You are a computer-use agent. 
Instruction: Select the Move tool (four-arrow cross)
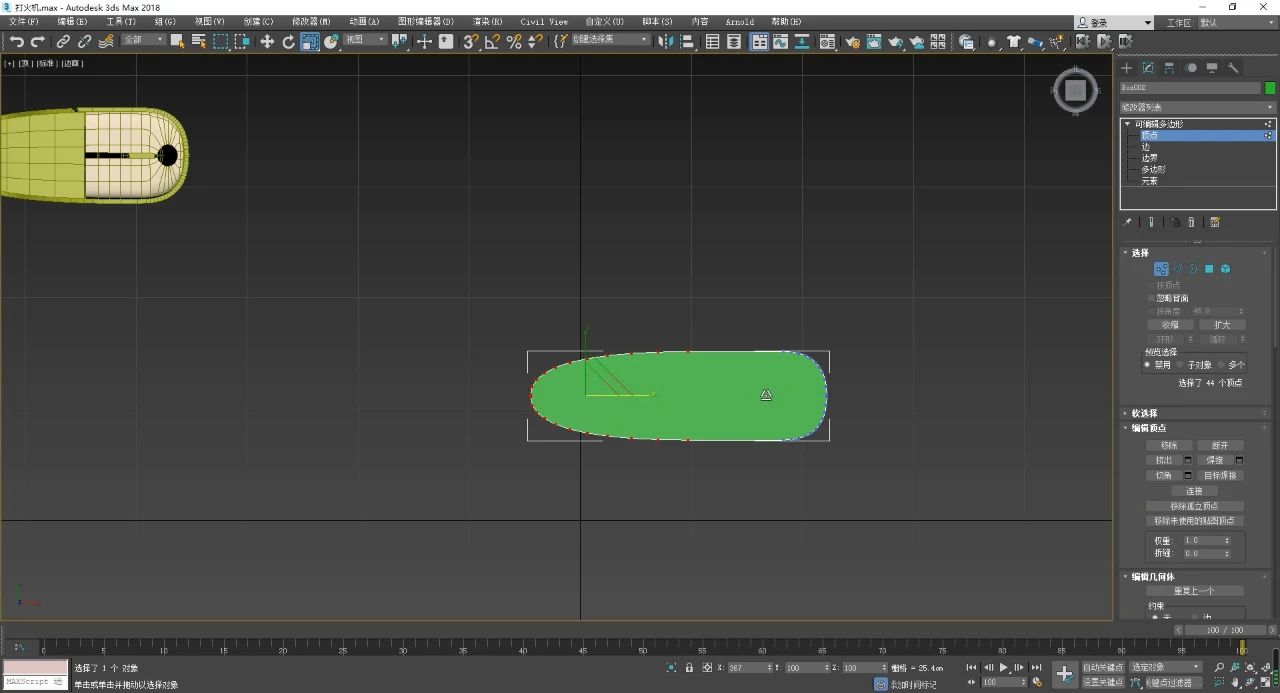point(266,41)
